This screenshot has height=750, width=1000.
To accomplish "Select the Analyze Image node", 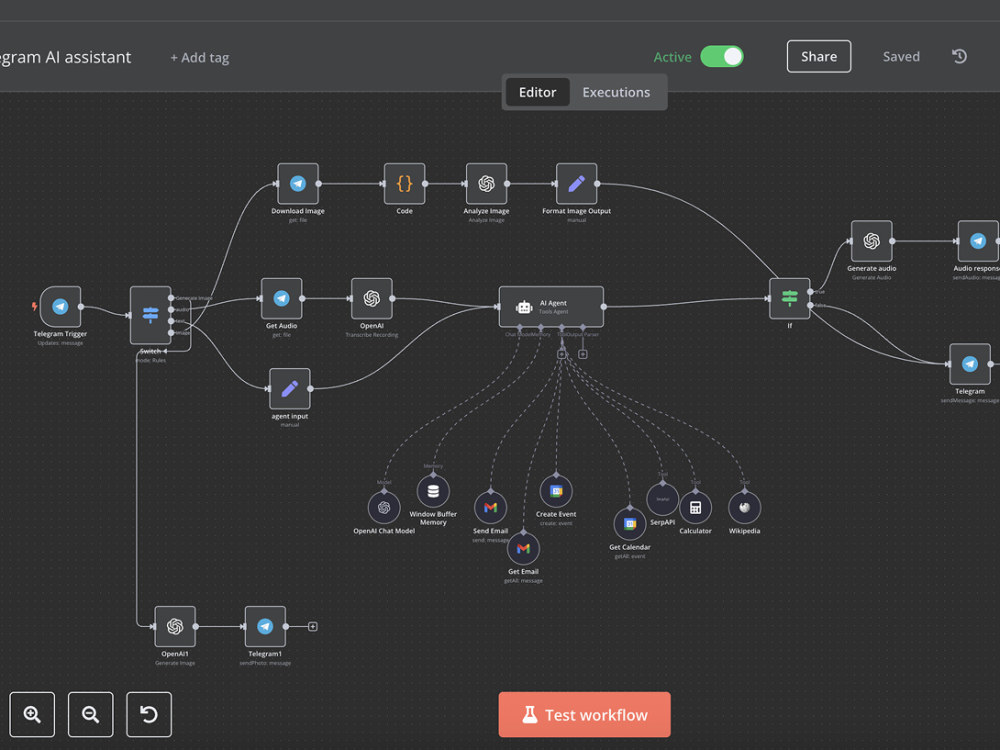I will pyautogui.click(x=487, y=184).
